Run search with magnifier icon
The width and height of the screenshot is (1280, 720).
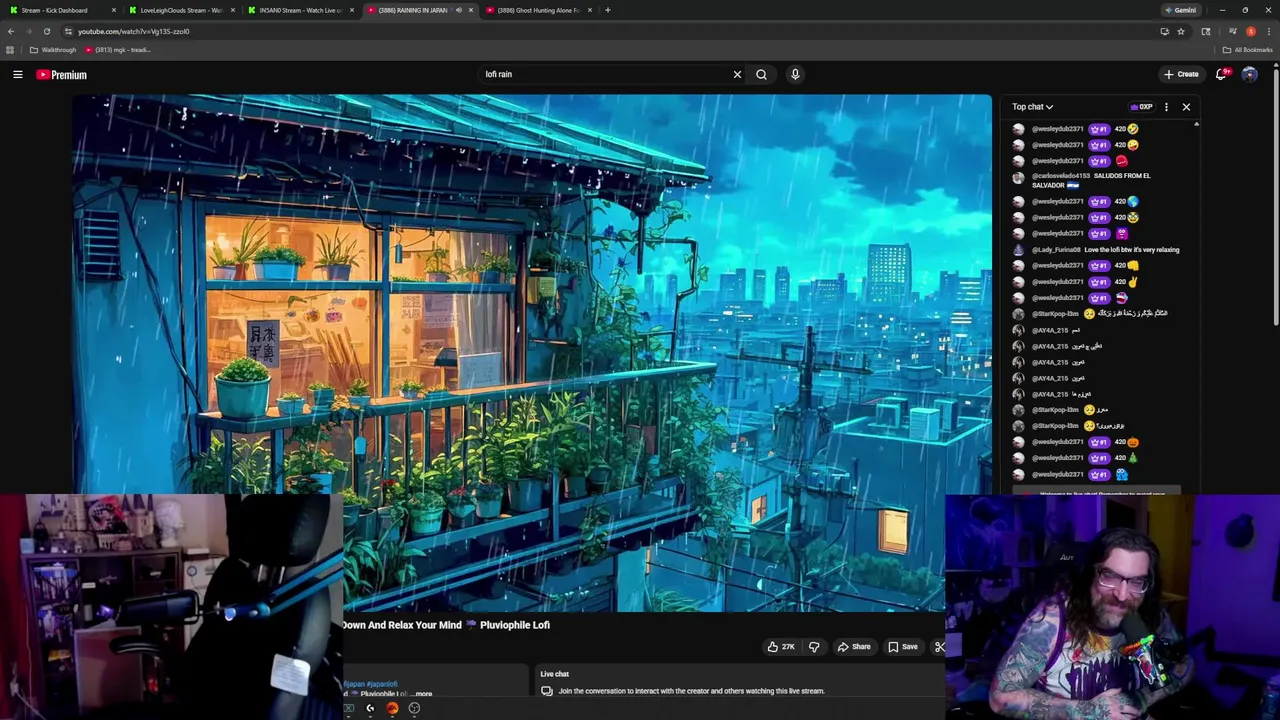761,74
